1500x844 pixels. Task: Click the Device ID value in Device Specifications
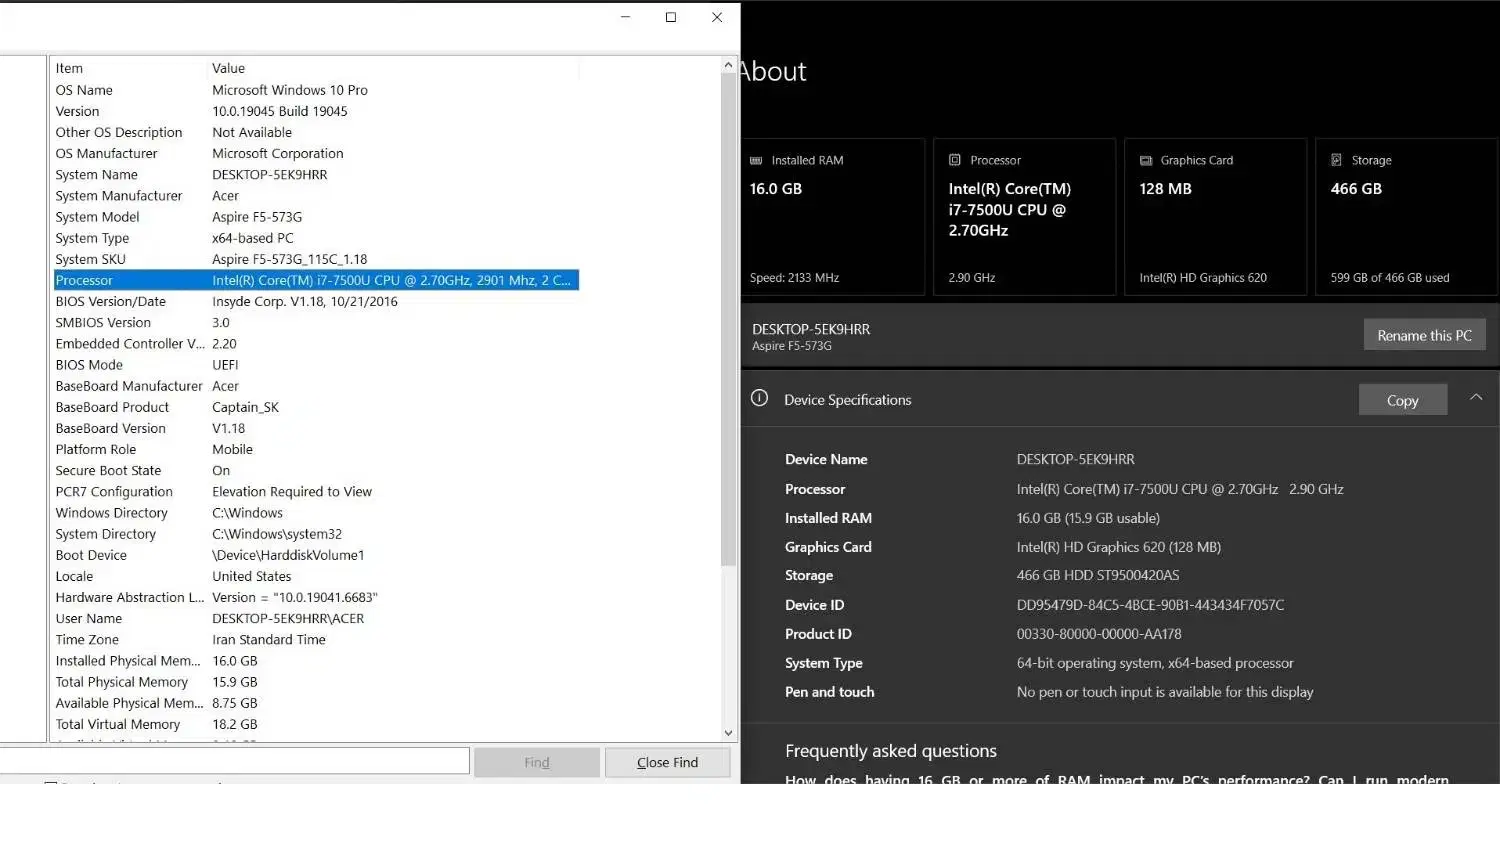[1151, 605]
